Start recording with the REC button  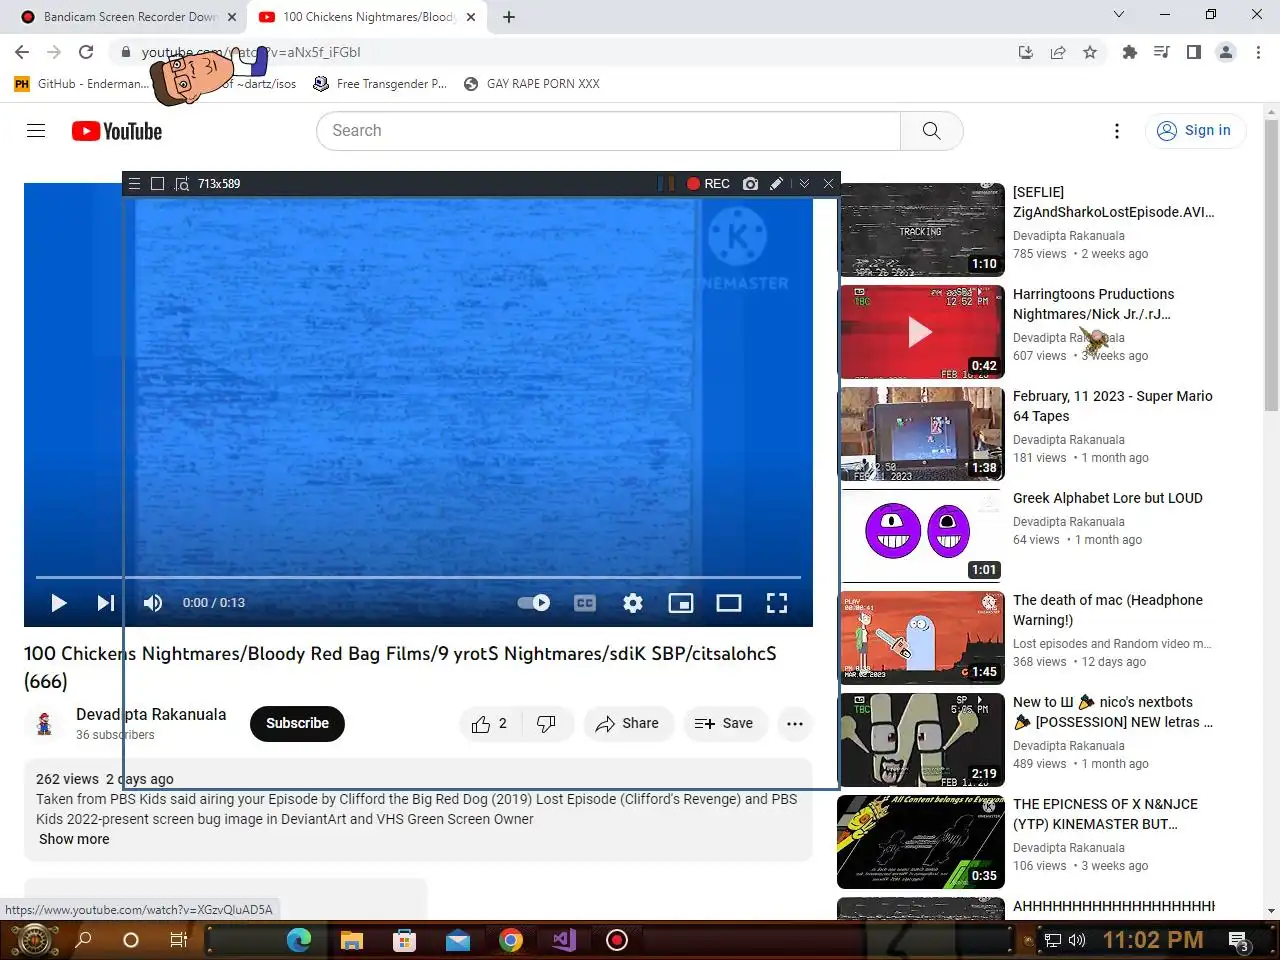(x=708, y=184)
